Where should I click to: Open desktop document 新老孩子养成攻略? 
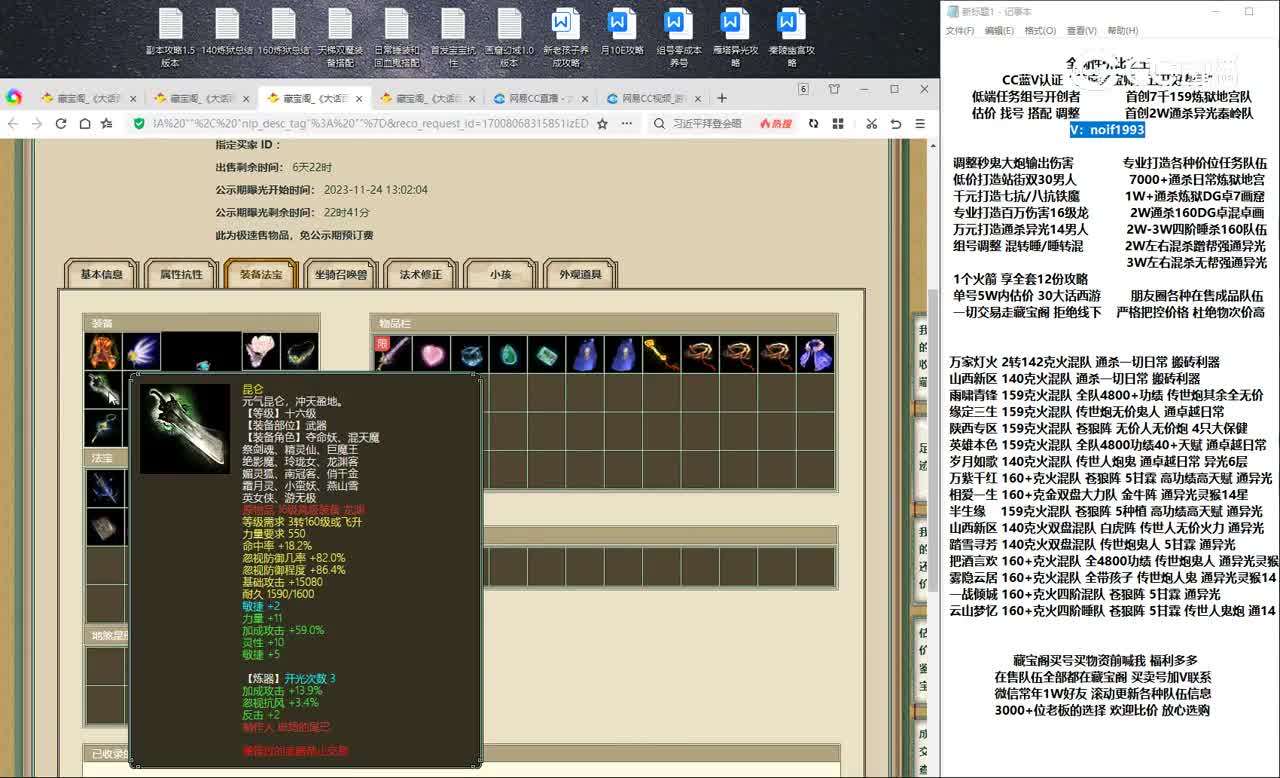click(x=566, y=38)
